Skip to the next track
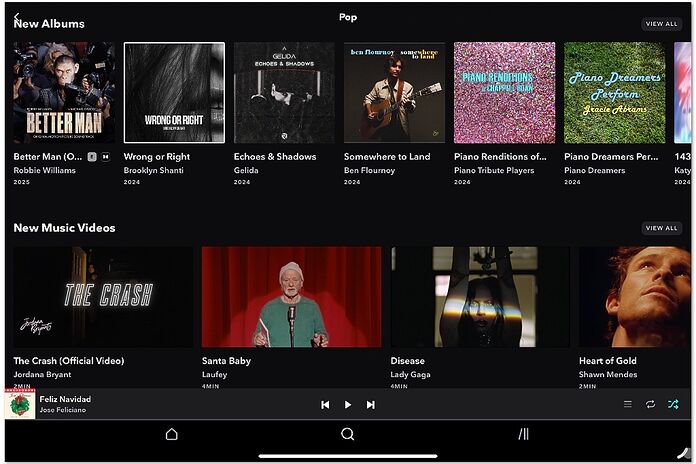The height and width of the screenshot is (464, 696). coord(371,405)
